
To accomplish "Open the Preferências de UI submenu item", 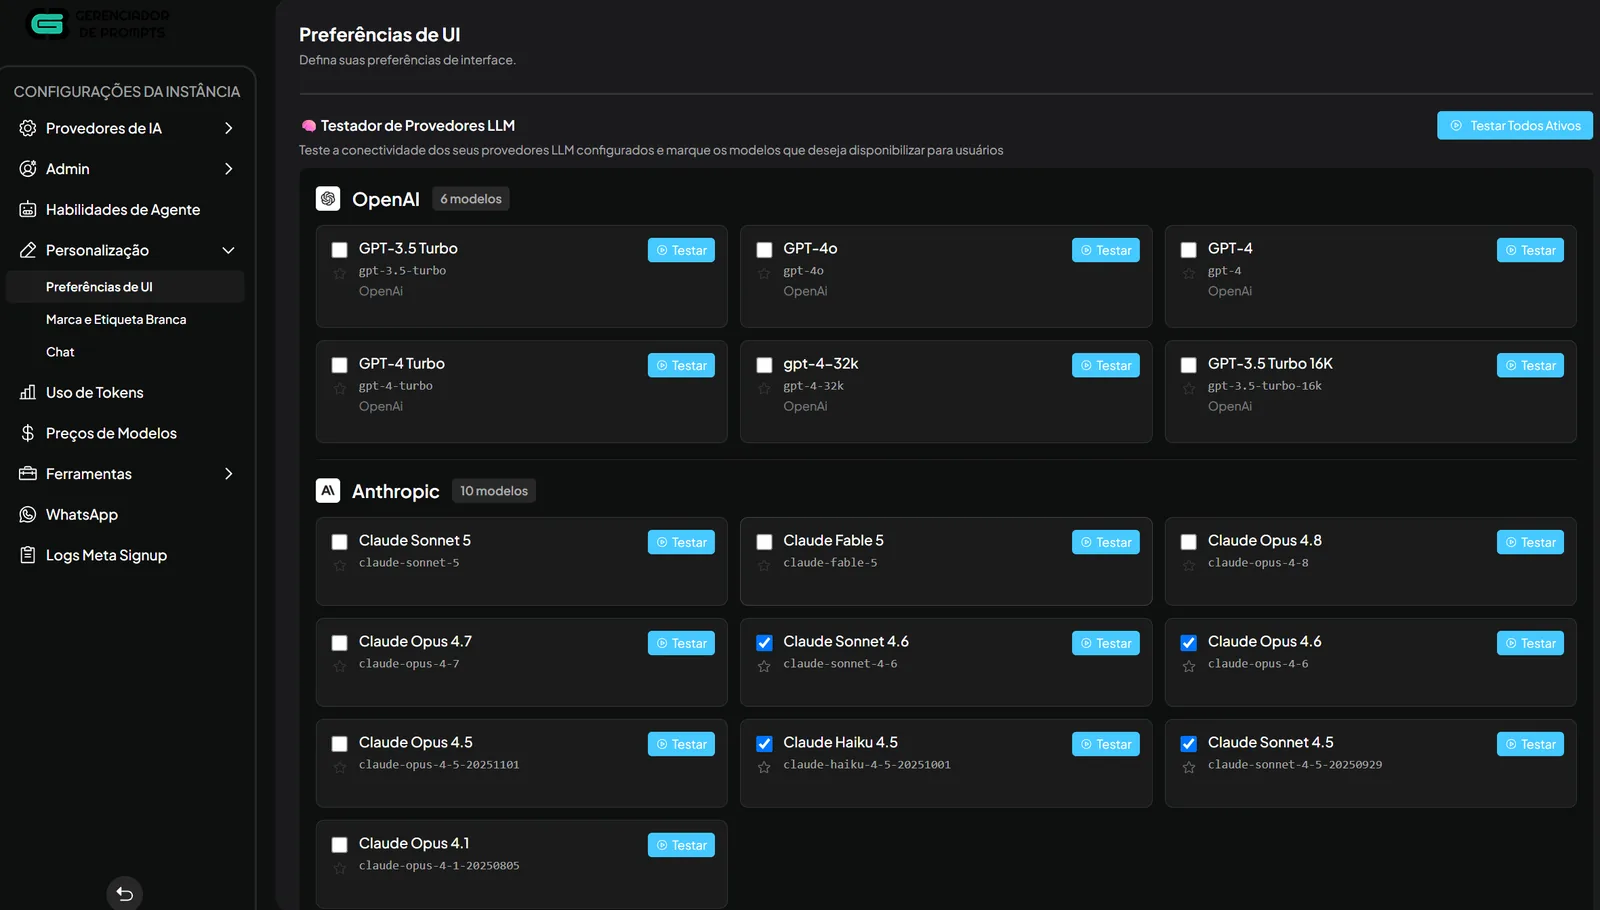I will 125,287.
